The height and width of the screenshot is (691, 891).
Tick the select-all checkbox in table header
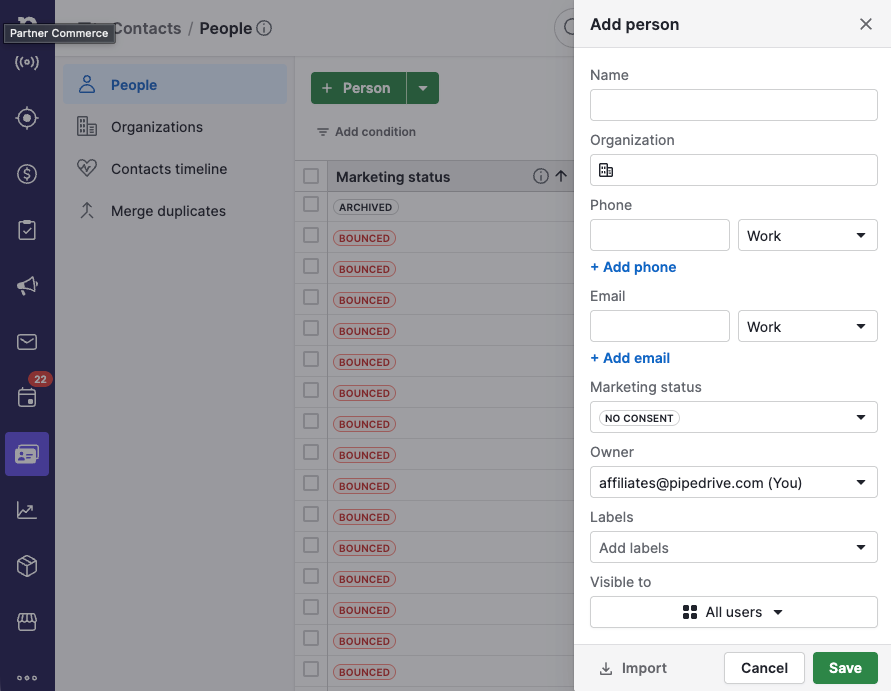[x=311, y=176]
